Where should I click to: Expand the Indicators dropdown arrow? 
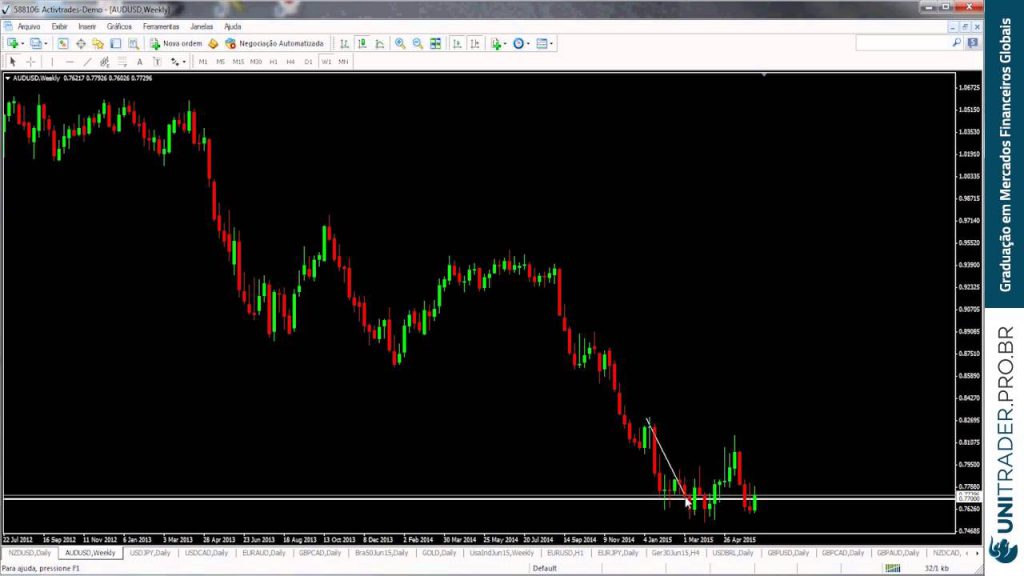[505, 44]
